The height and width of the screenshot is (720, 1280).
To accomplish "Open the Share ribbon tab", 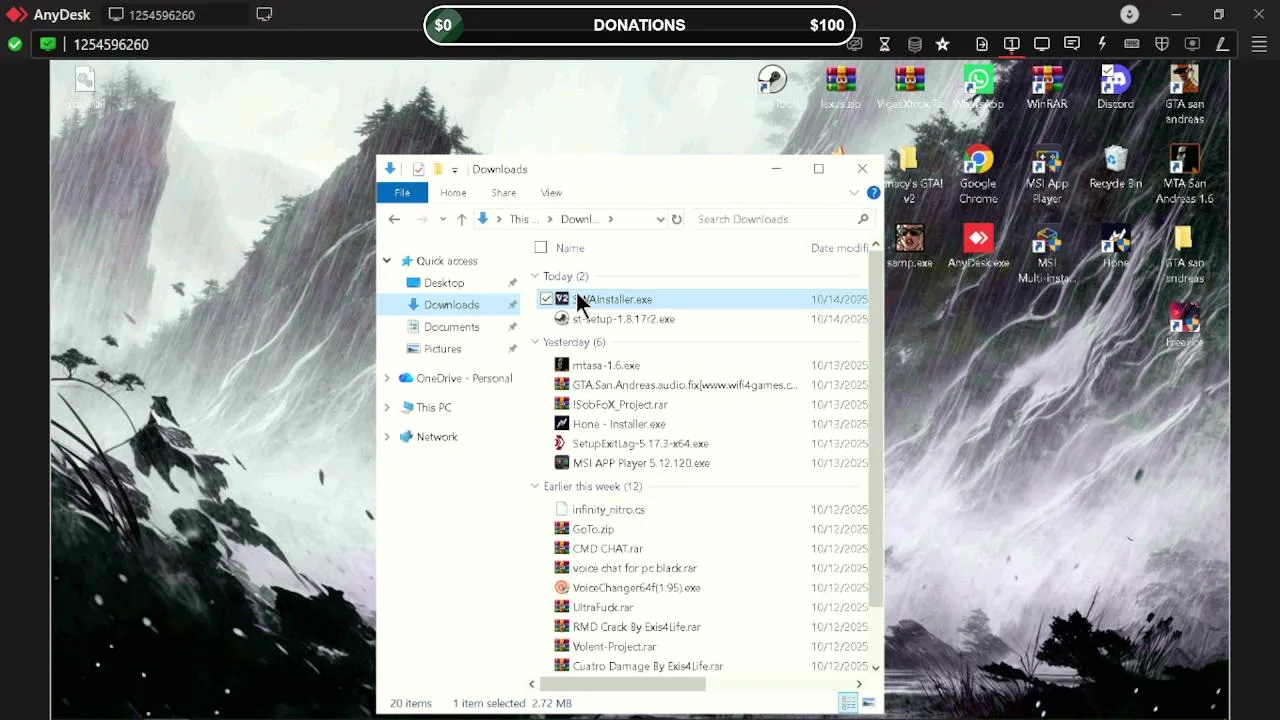I will coord(504,192).
